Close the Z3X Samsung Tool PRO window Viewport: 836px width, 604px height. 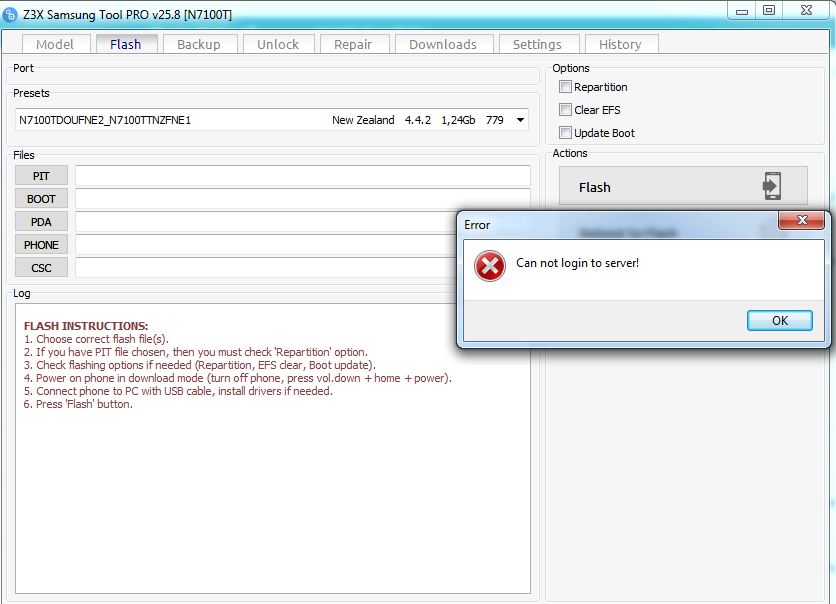(x=806, y=11)
